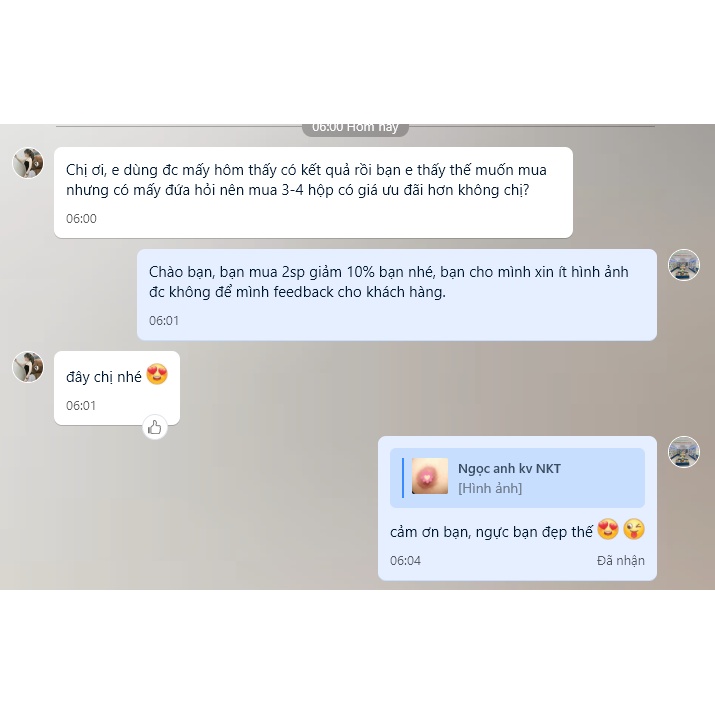Click the "Đã nhận" delivery status

[621, 560]
